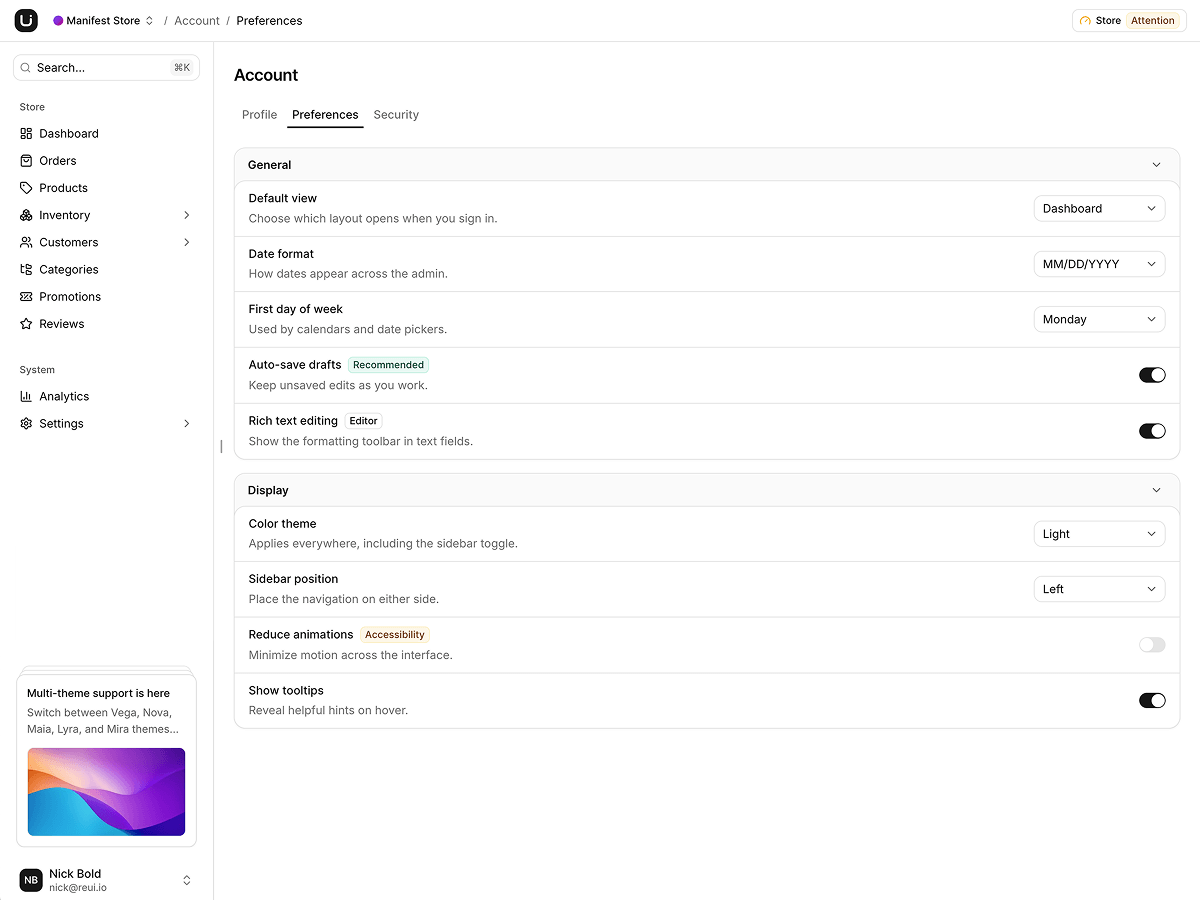Click the Products tag icon
Image resolution: width=1200 pixels, height=900 pixels.
(26, 187)
